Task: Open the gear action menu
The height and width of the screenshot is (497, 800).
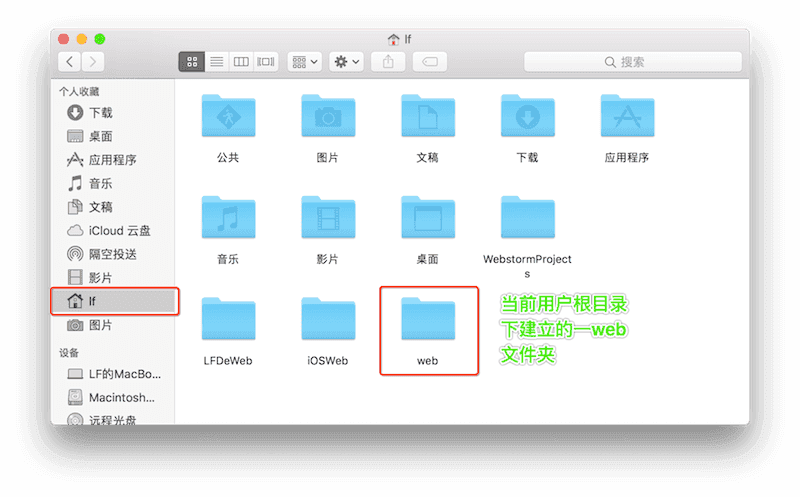Action: coord(346,62)
